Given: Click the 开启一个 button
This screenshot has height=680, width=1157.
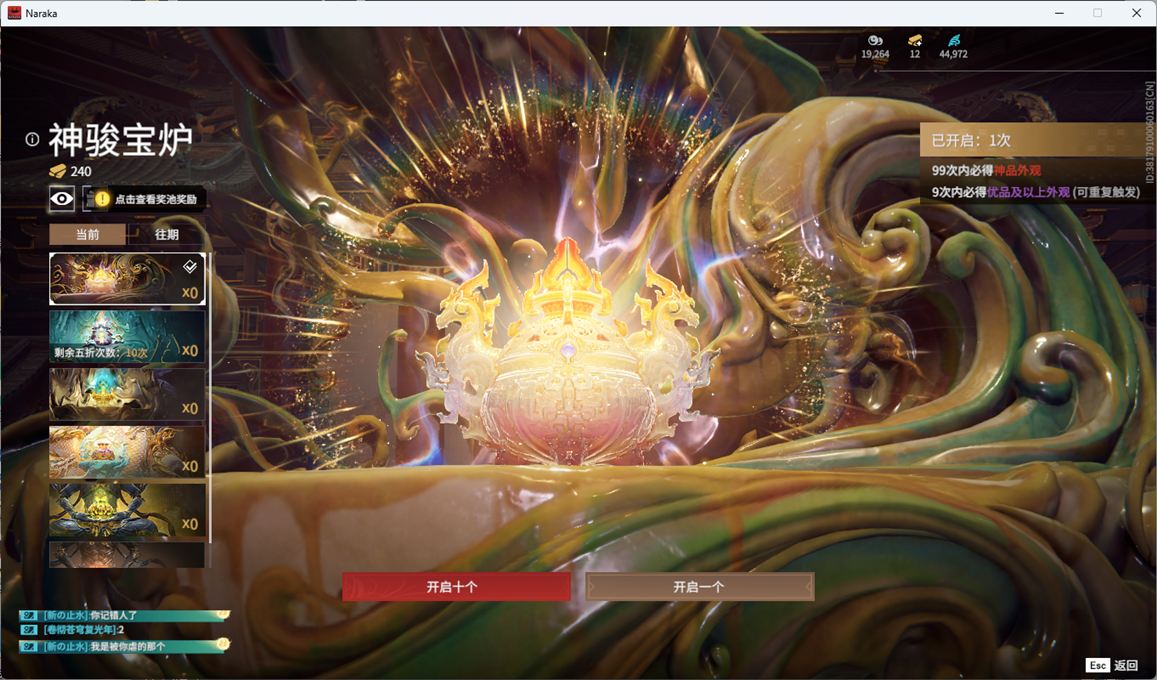Looking at the screenshot, I should [700, 587].
